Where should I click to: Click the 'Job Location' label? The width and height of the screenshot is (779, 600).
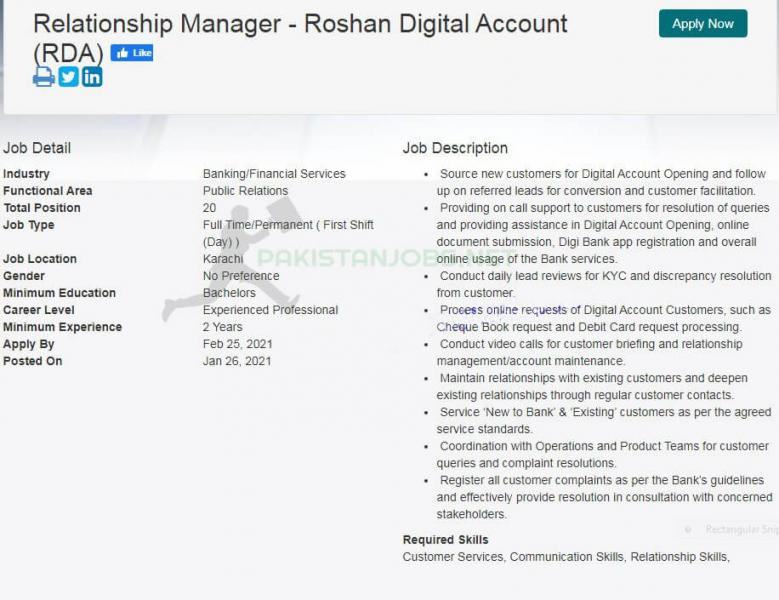point(40,259)
